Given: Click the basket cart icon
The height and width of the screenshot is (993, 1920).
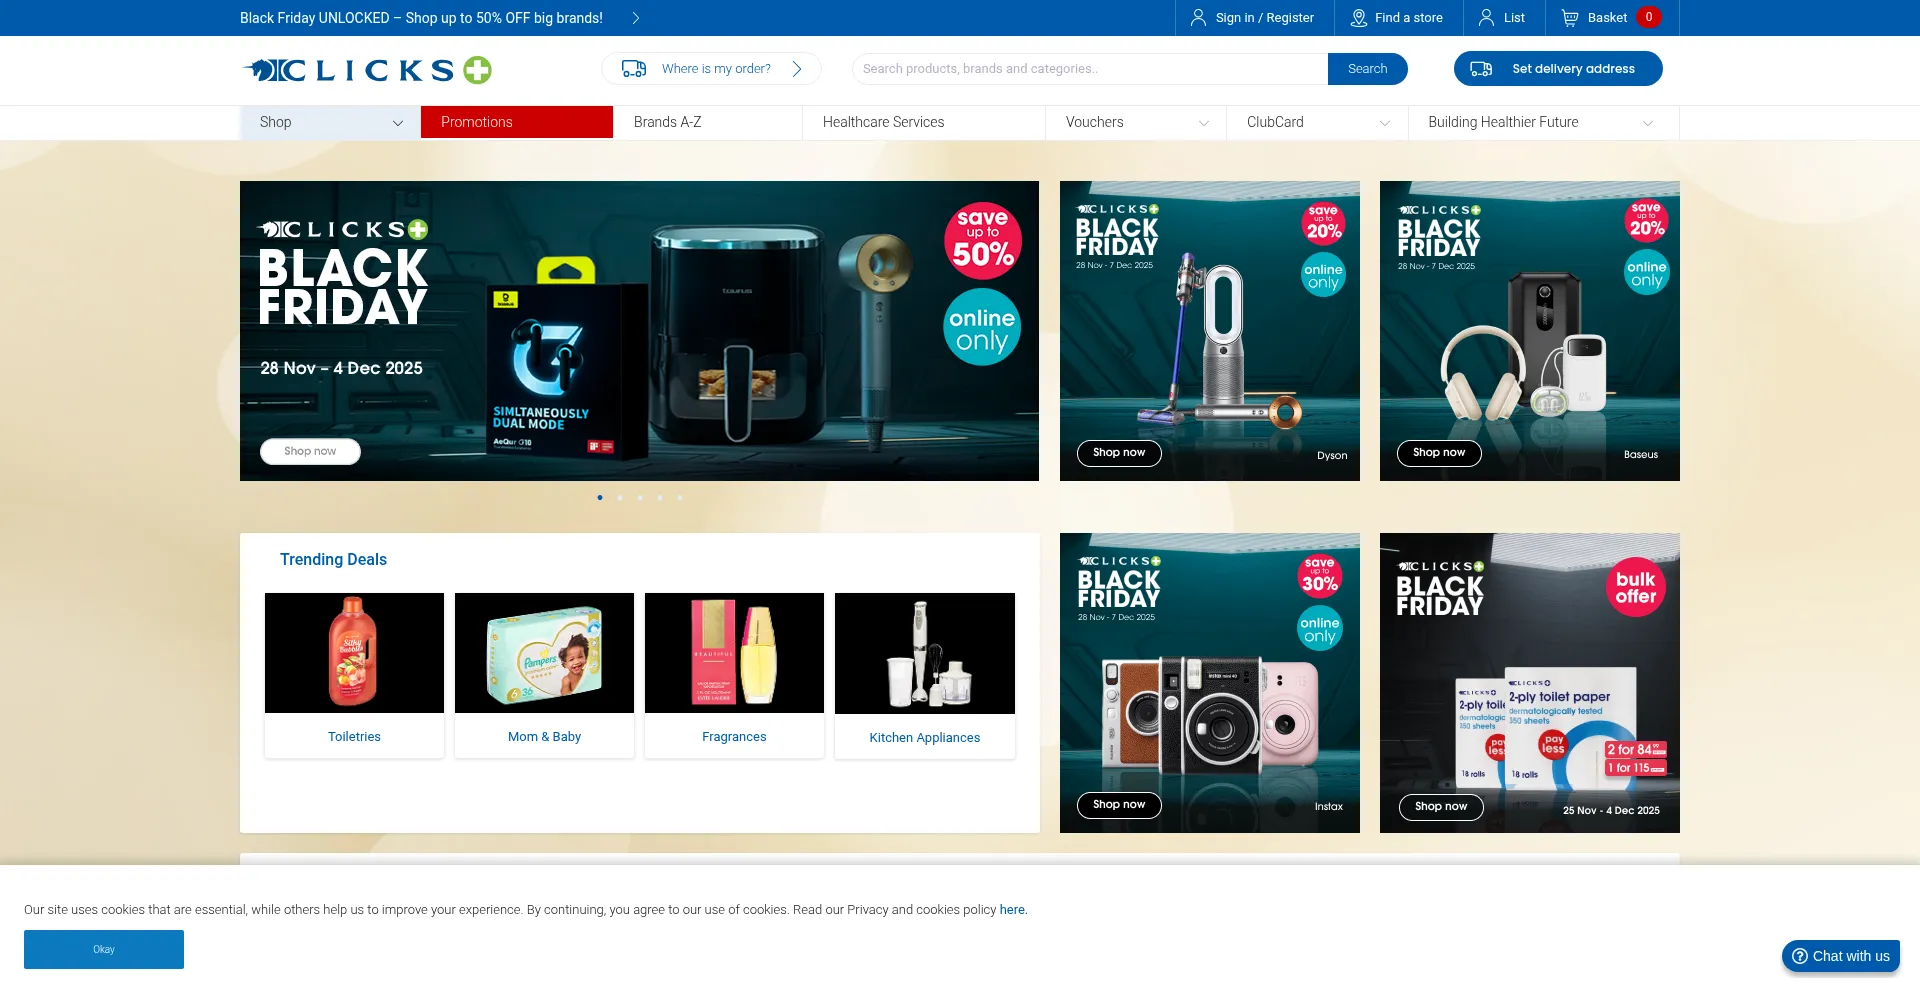Looking at the screenshot, I should click(x=1570, y=18).
